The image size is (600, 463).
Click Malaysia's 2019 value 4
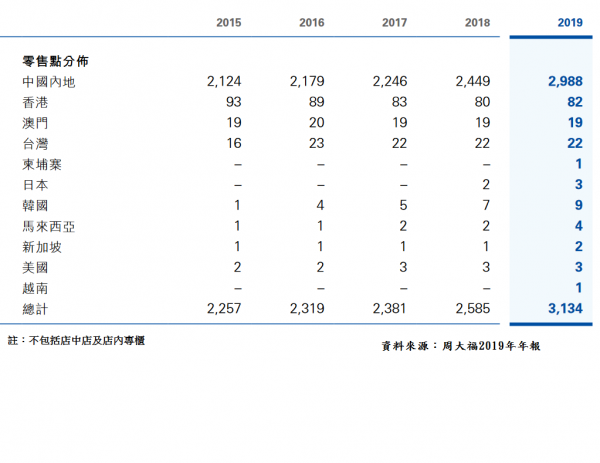coord(579,226)
